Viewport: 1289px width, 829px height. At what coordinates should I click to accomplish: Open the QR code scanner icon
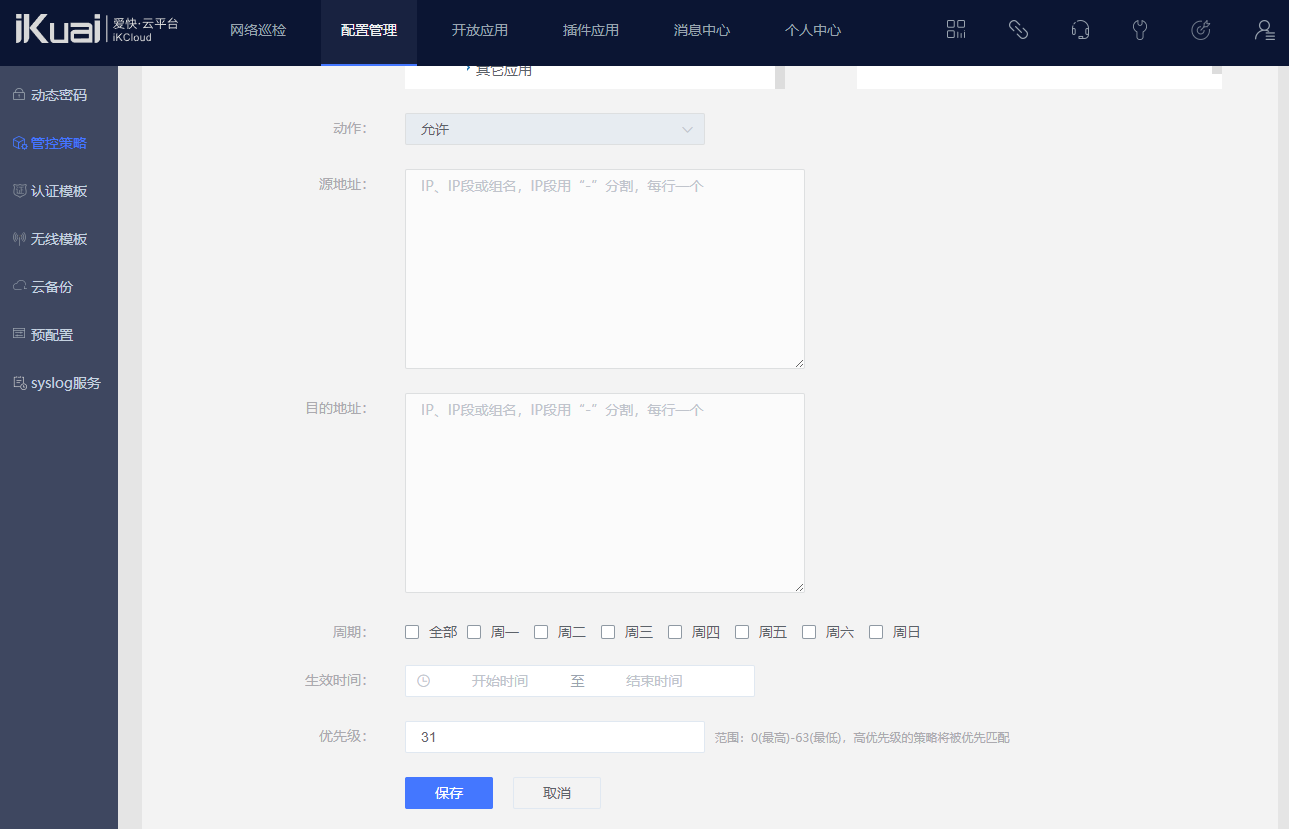tap(956, 30)
